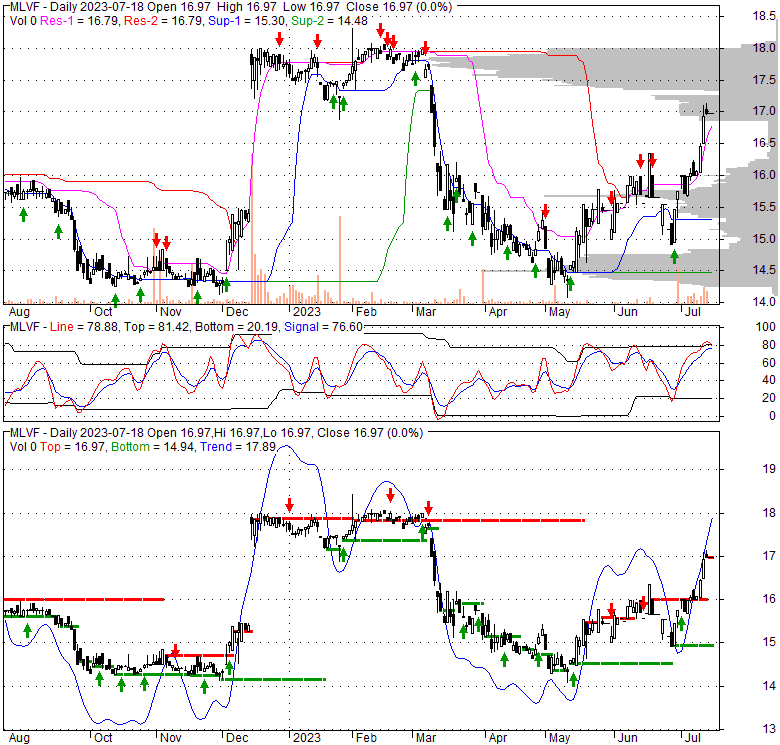Viewport: 780px width, 745px height.
Task: Click the 20 label on the oscillator axis
Action: point(769,398)
